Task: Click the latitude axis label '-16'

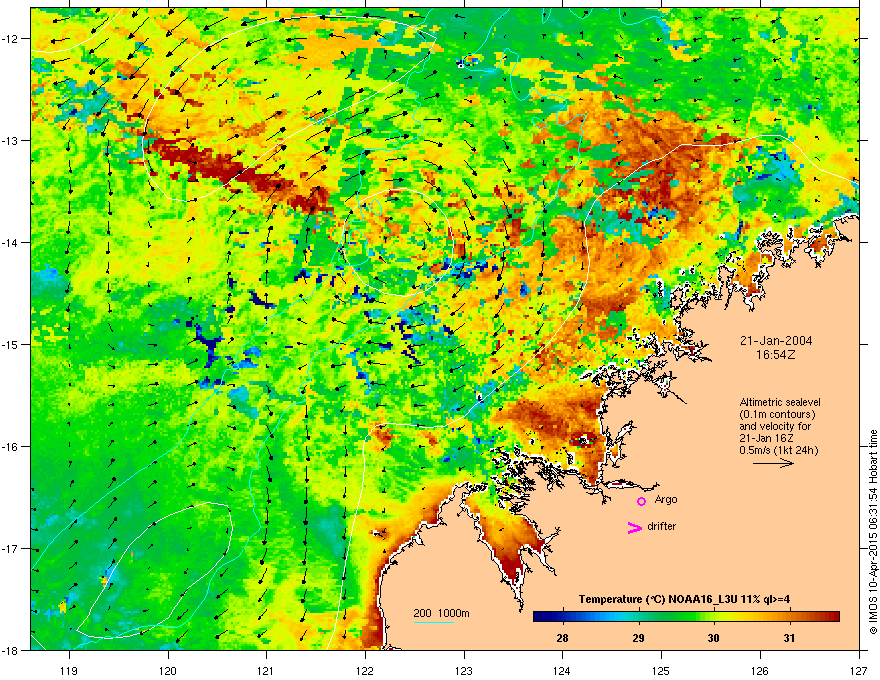Action: coord(11,447)
